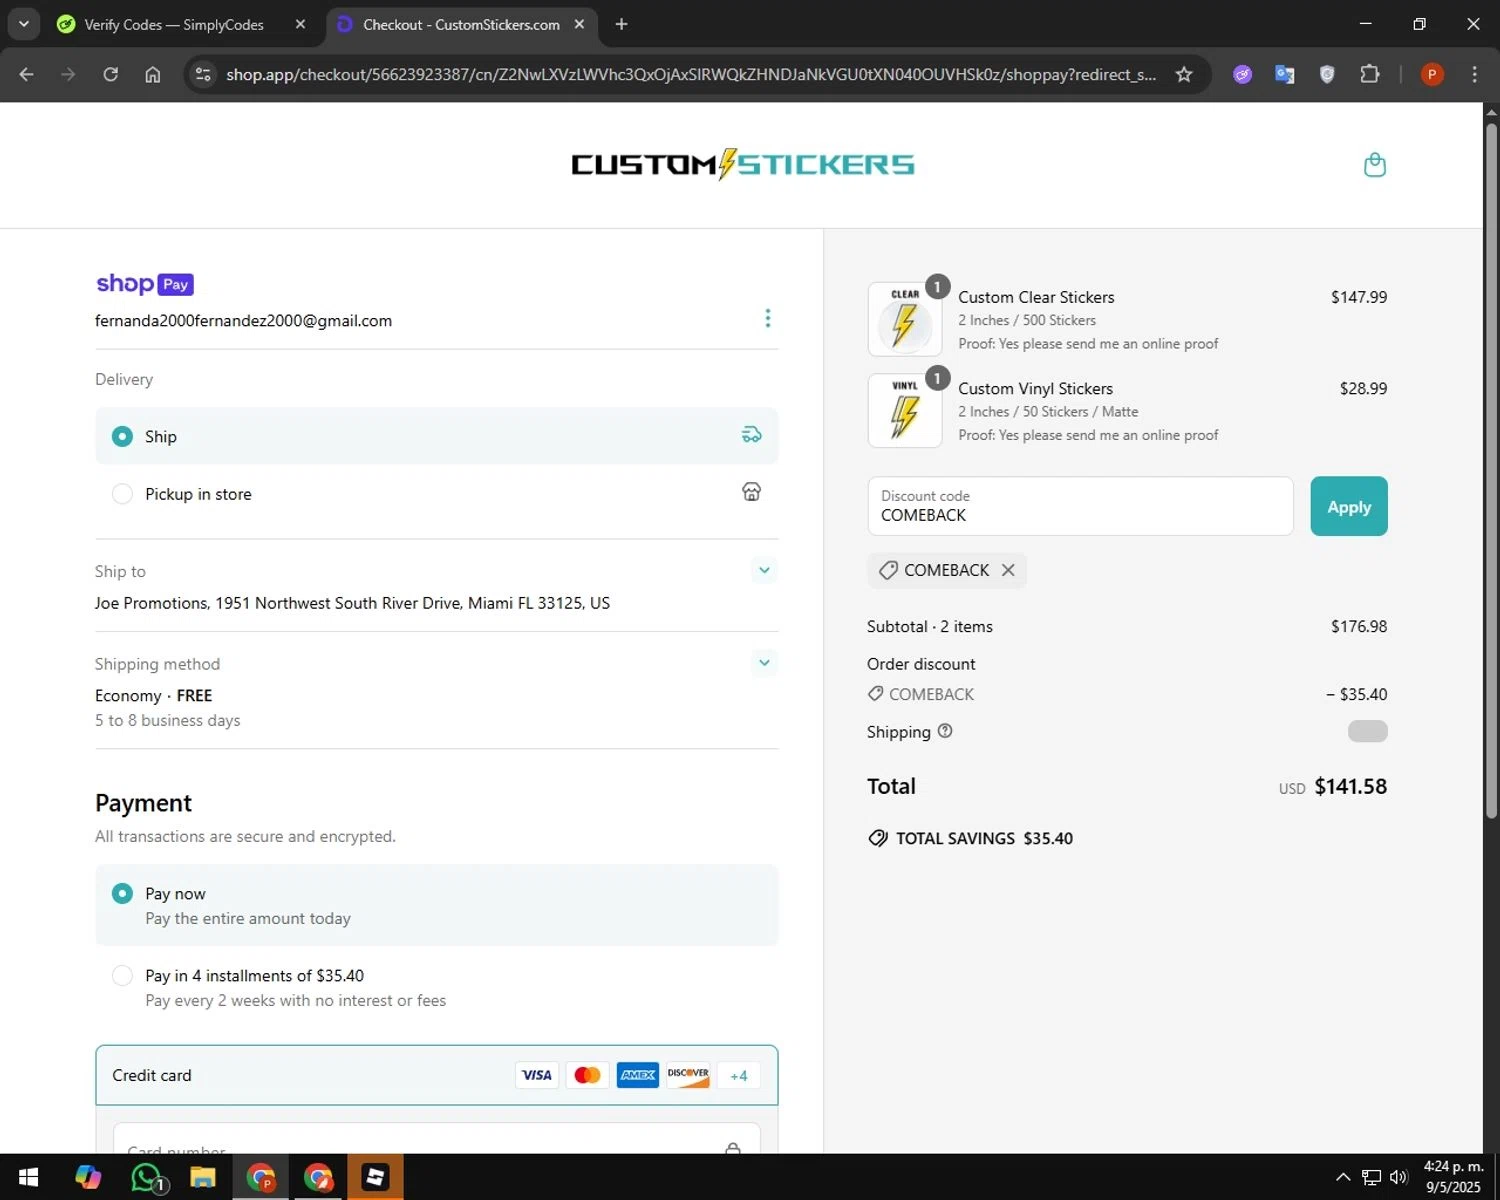Remove the COMEBACK discount tag
1500x1200 pixels.
1008,570
